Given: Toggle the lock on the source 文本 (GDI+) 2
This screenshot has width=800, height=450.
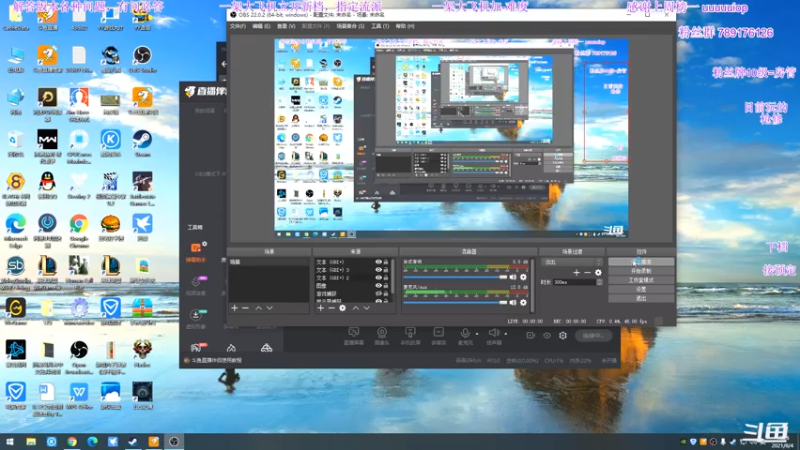Looking at the screenshot, I should tap(386, 278).
